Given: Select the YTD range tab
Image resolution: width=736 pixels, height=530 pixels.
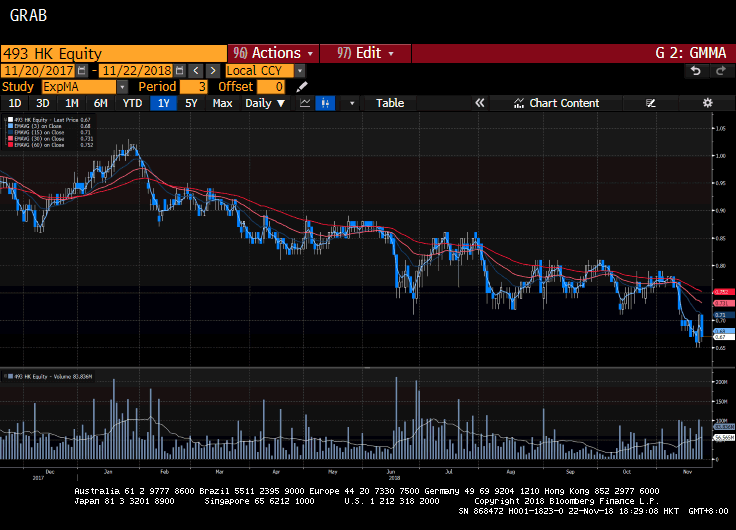Looking at the screenshot, I should (x=132, y=103).
